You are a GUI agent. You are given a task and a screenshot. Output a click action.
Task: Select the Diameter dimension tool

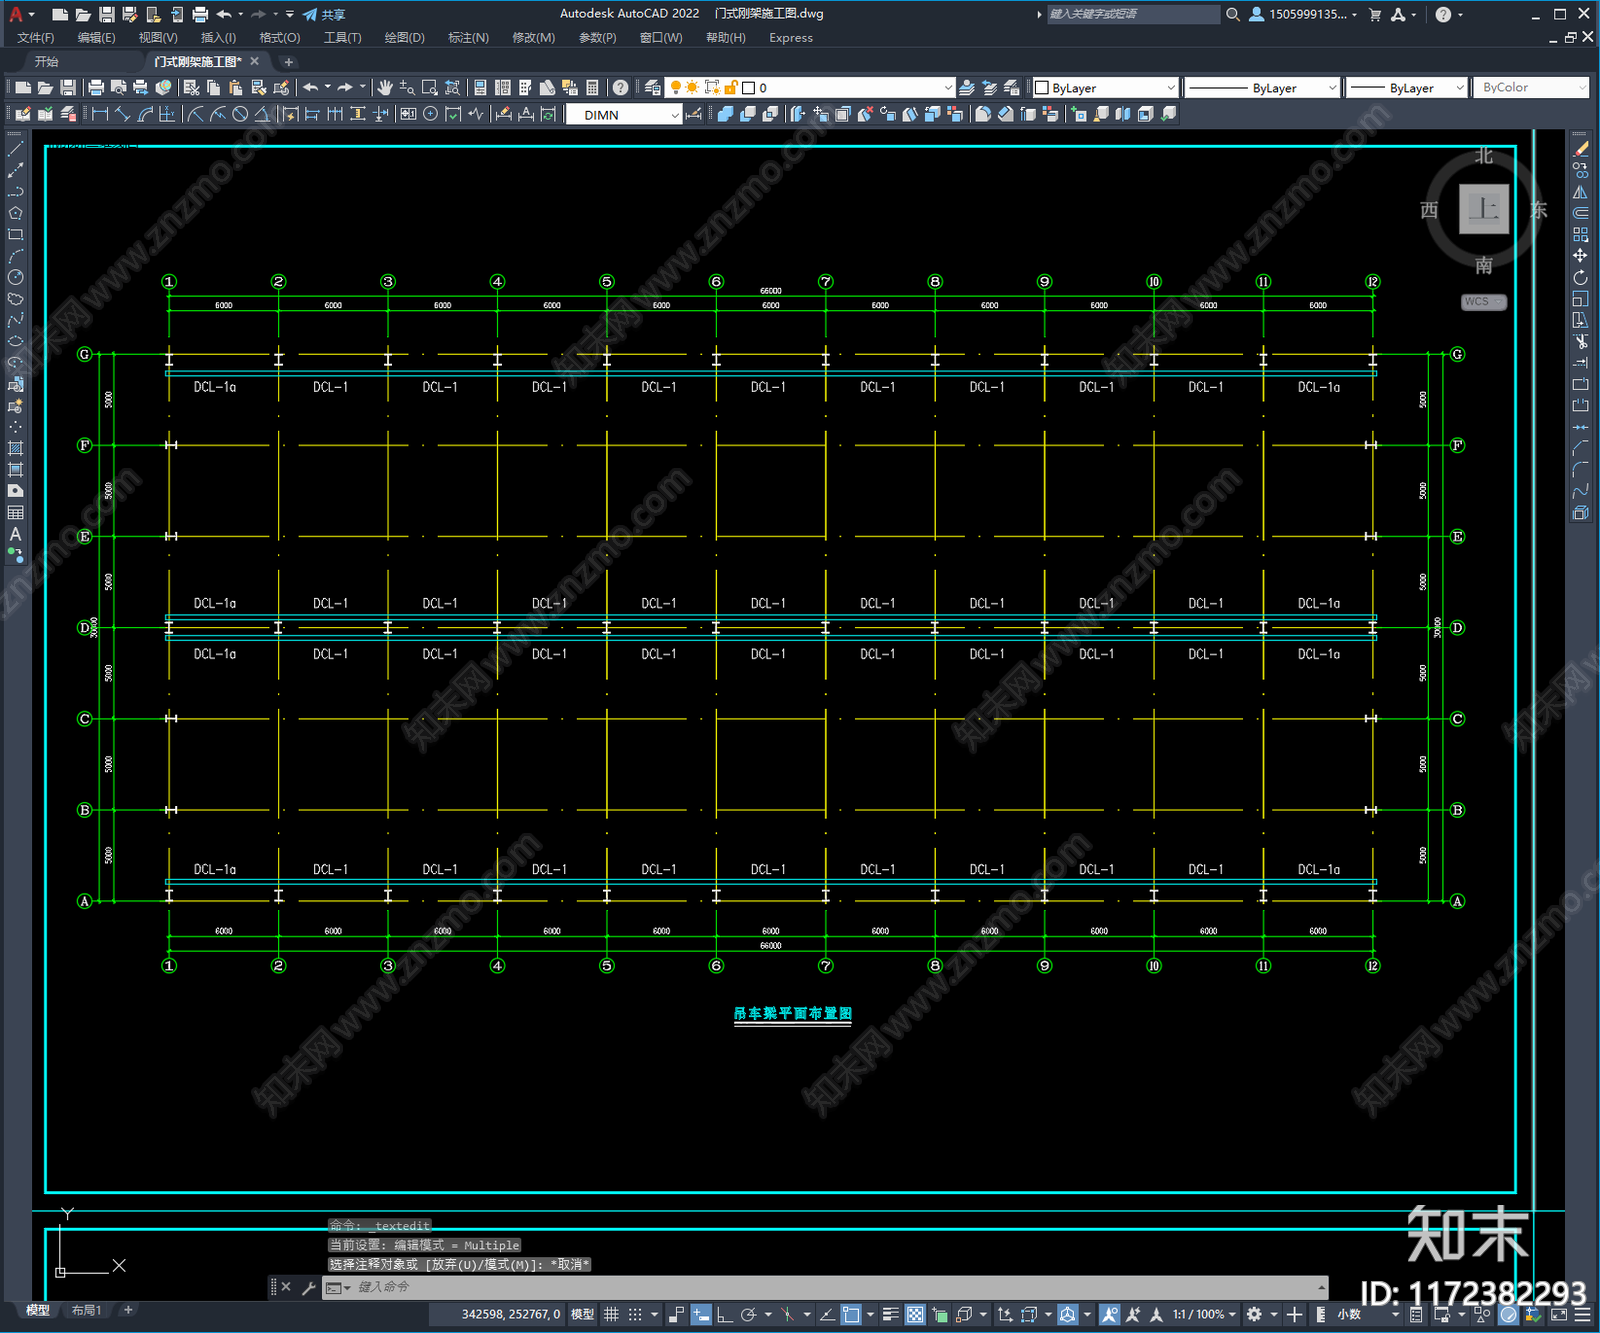(240, 114)
